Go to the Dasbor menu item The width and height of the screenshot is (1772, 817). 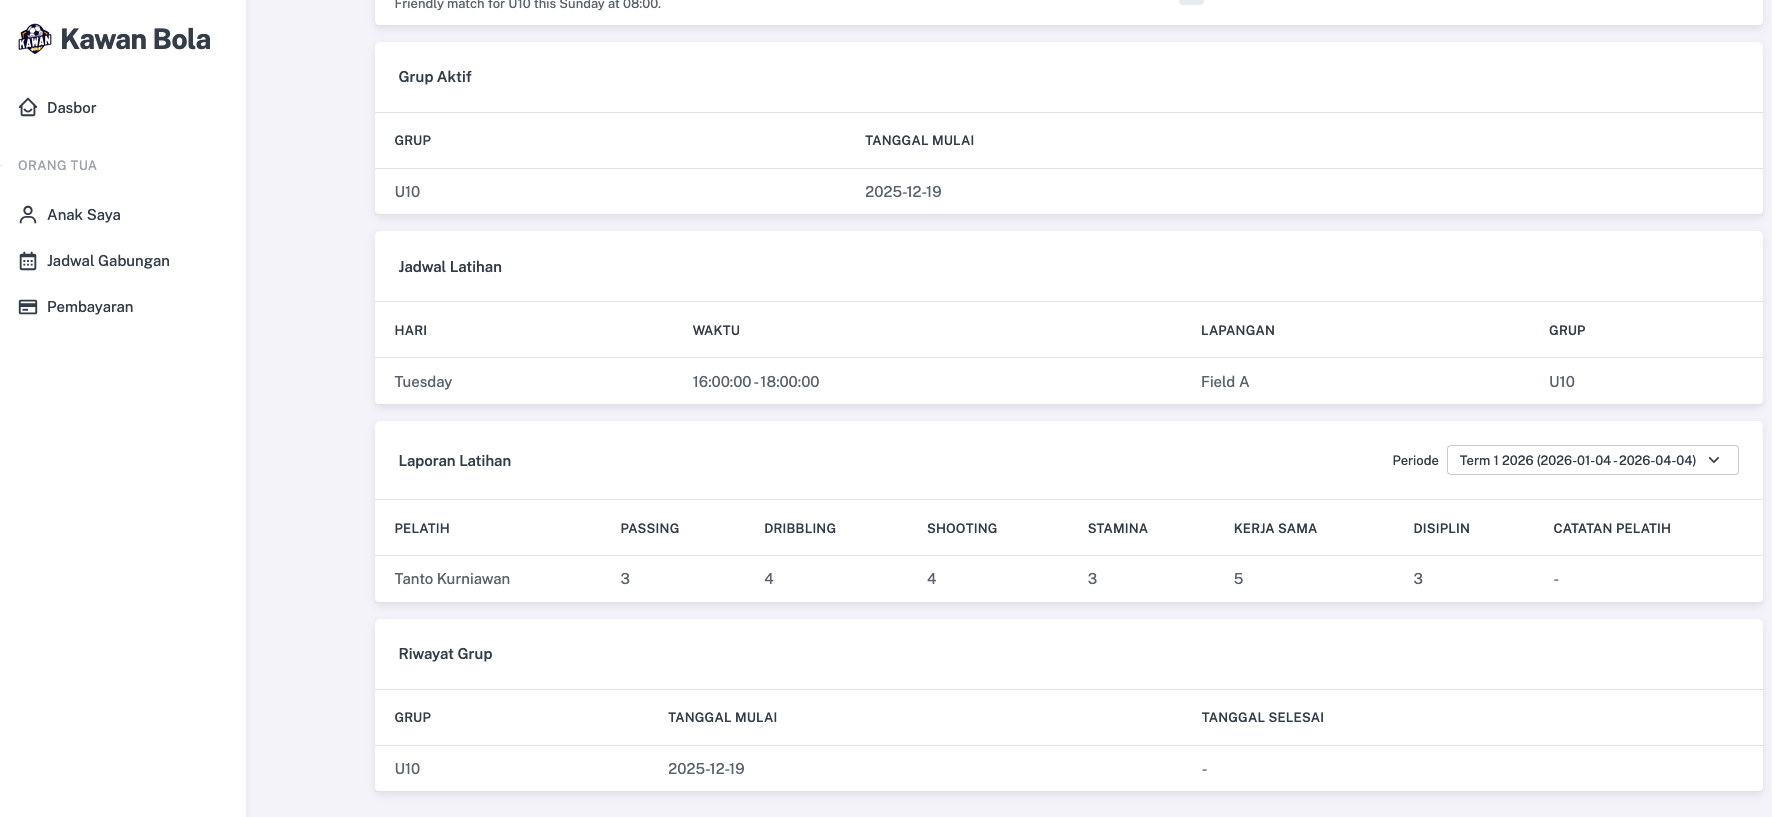click(72, 108)
